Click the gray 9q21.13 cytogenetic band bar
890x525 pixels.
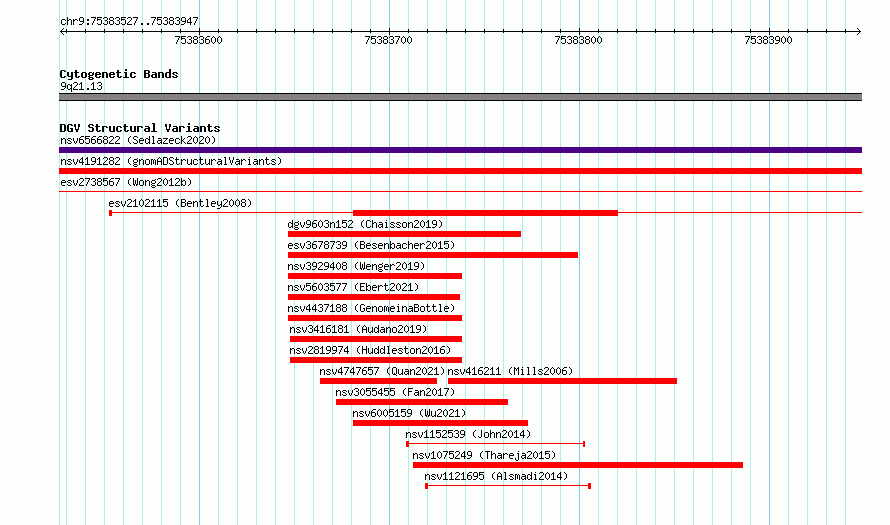point(460,97)
